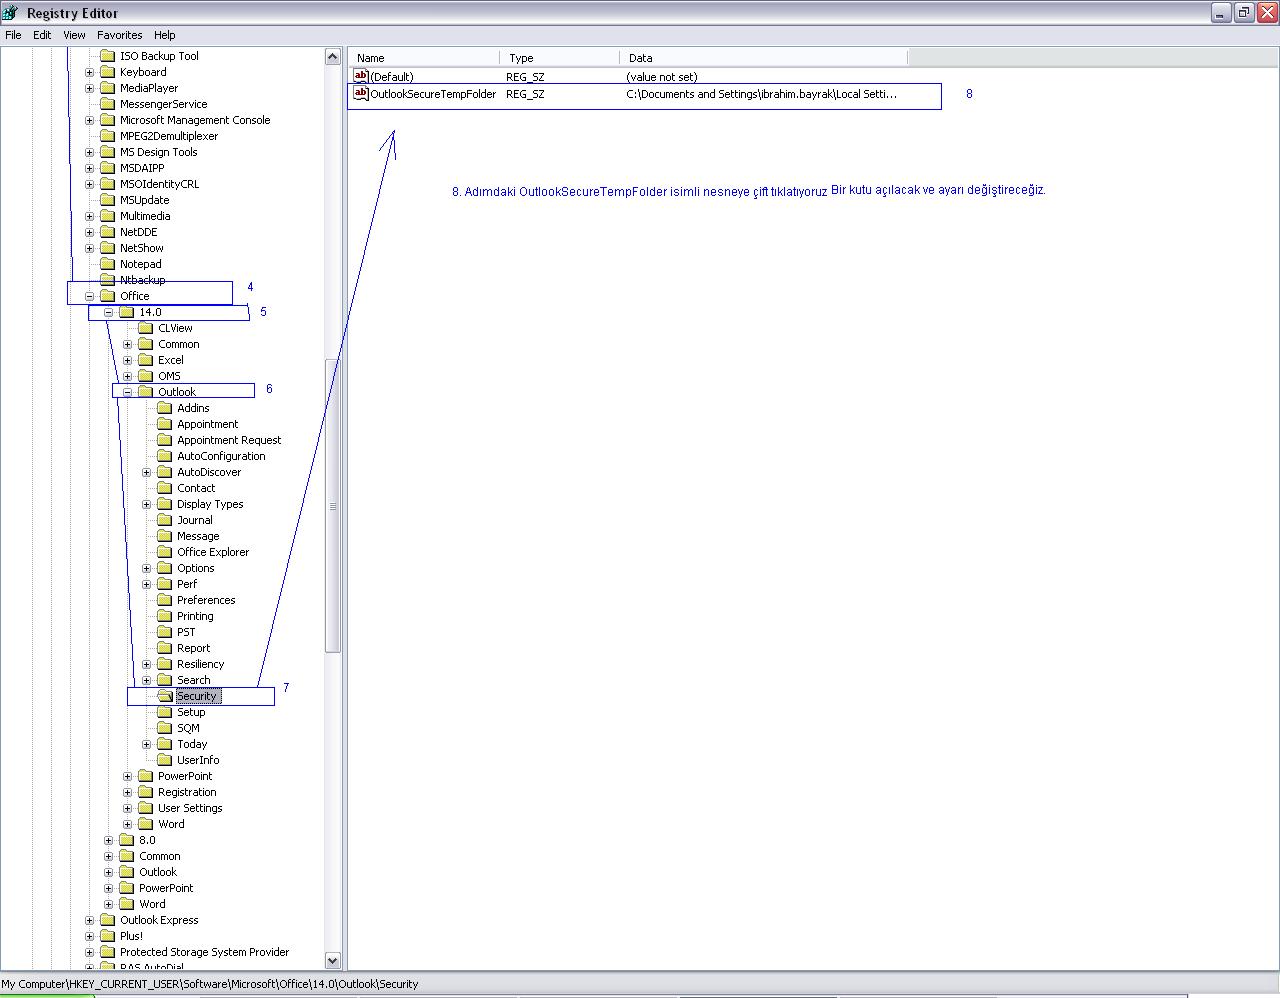Click the (value not set) data cell

tap(662, 76)
